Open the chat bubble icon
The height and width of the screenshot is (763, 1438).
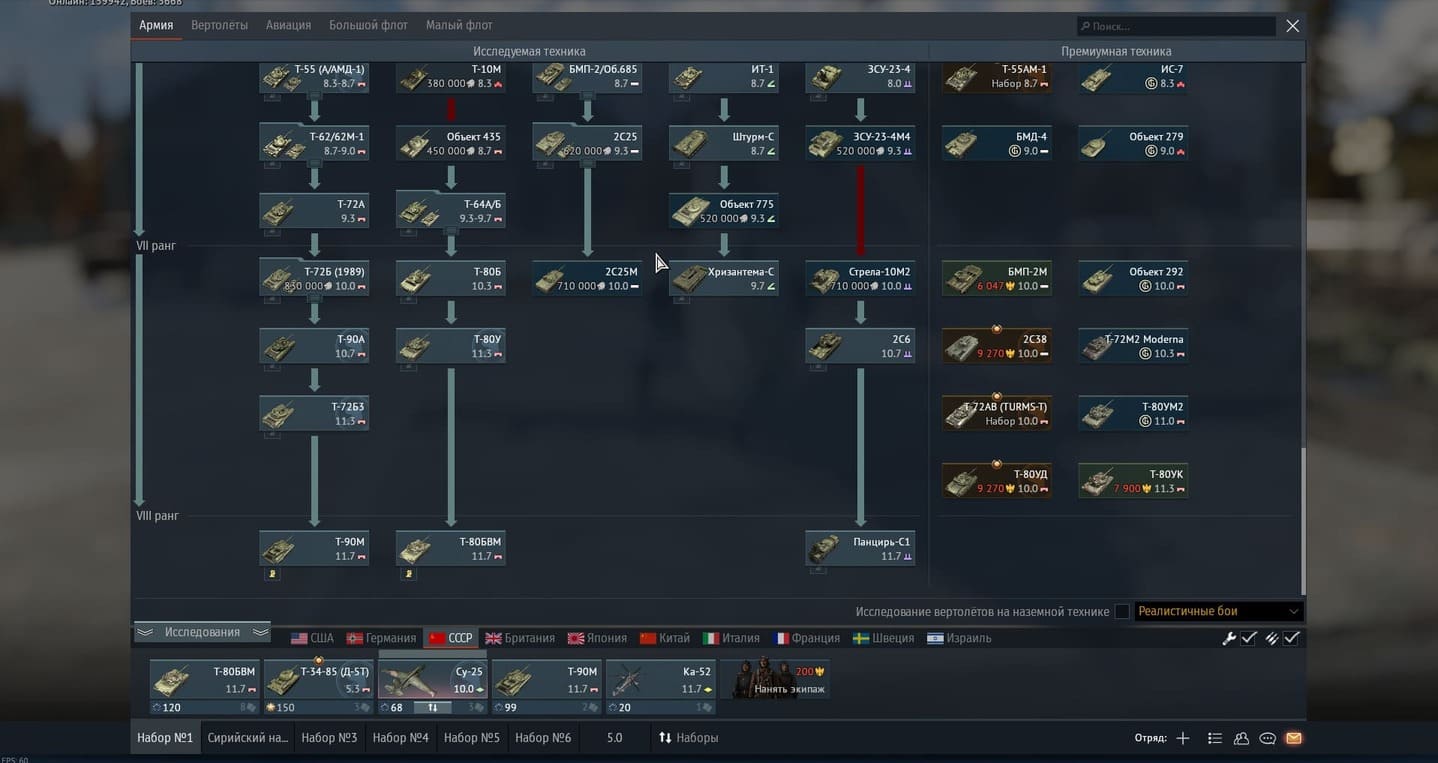1267,738
